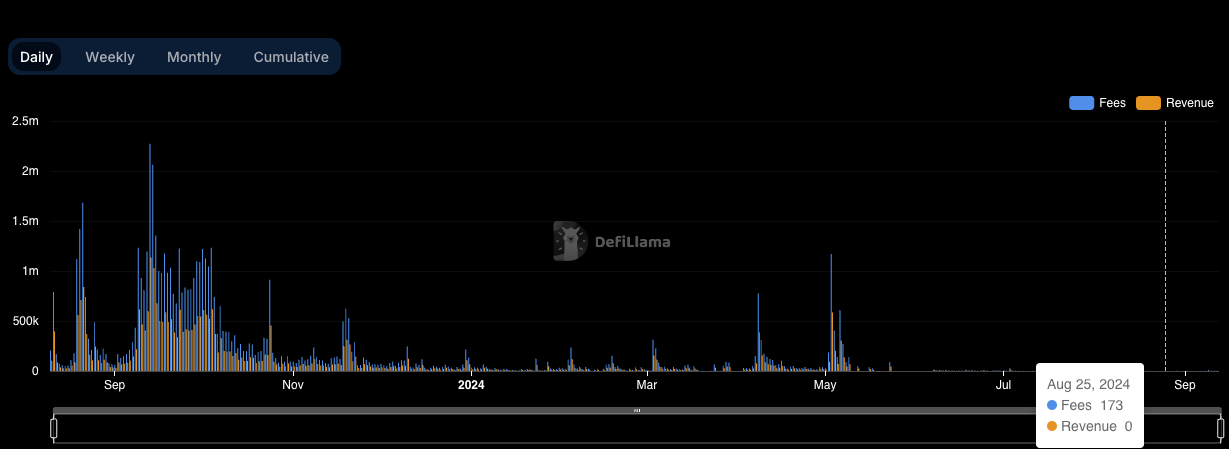Screen dimensions: 1229x449
Task: Click the left zoom slider handle
Action: click(54, 429)
